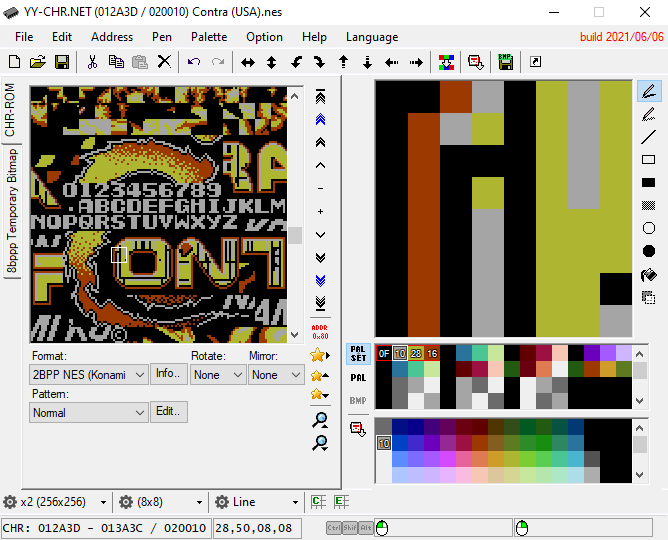Screen dimensions: 668x540
Task: Switch to the 8bppp Temporary Bitmap tab
Action: point(12,211)
